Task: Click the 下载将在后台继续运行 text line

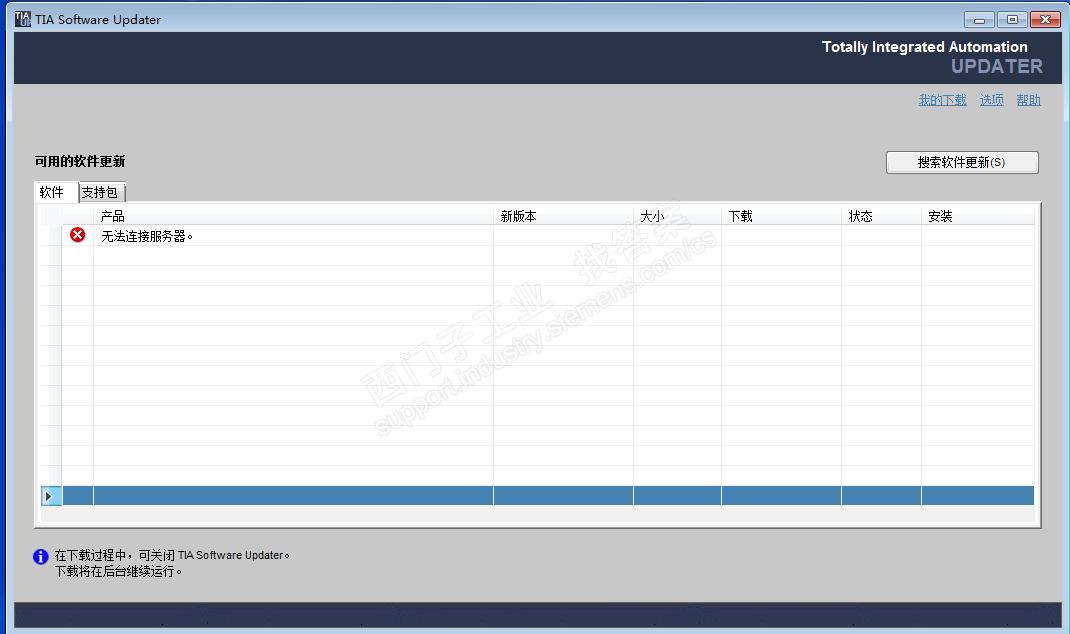Action: pos(119,571)
